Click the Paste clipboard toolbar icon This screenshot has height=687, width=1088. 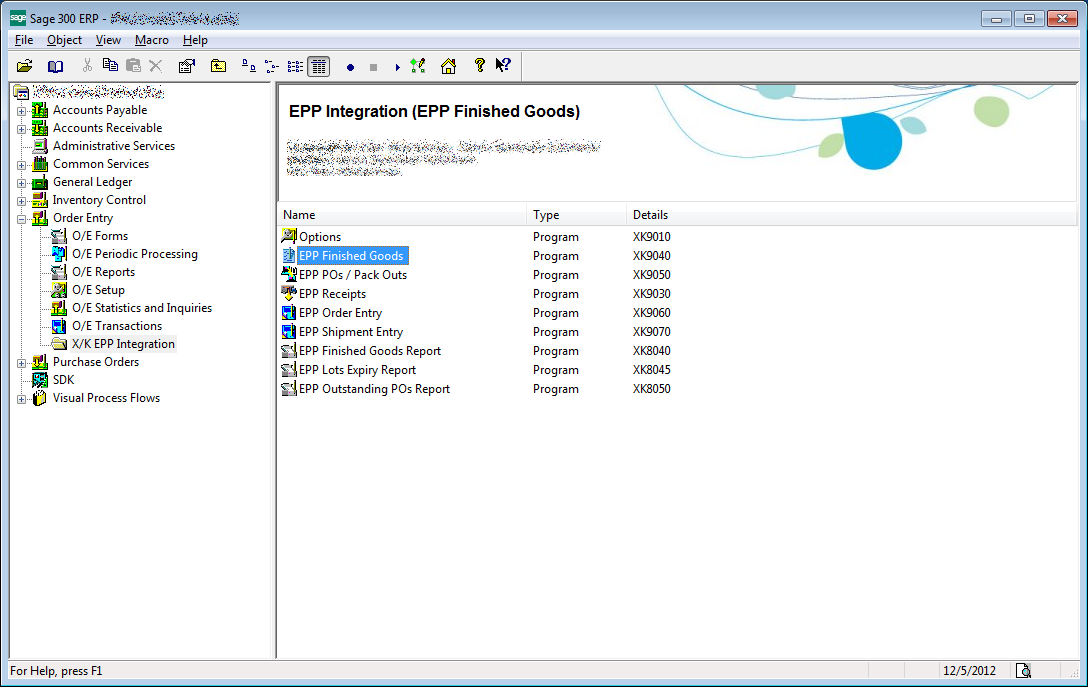click(133, 66)
